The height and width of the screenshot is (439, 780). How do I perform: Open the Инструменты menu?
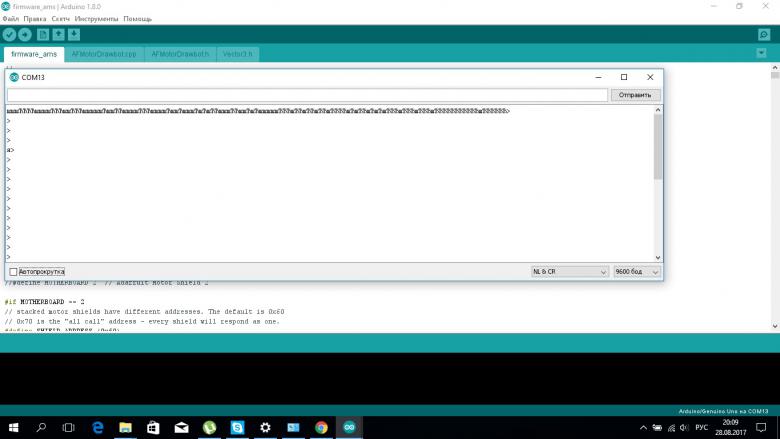[97, 19]
